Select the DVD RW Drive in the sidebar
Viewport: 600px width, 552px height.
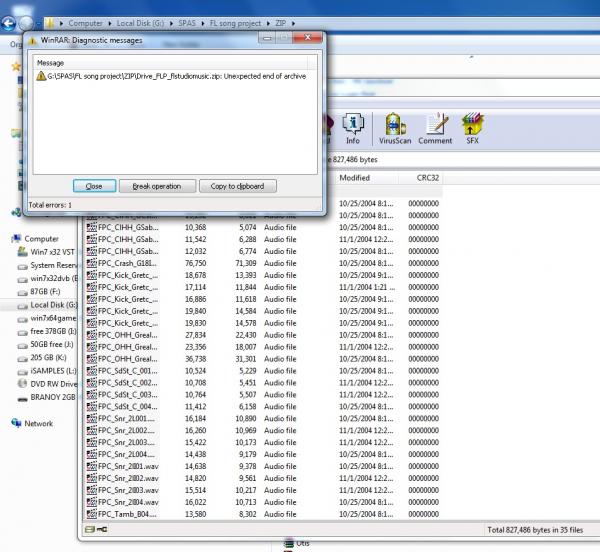53,383
